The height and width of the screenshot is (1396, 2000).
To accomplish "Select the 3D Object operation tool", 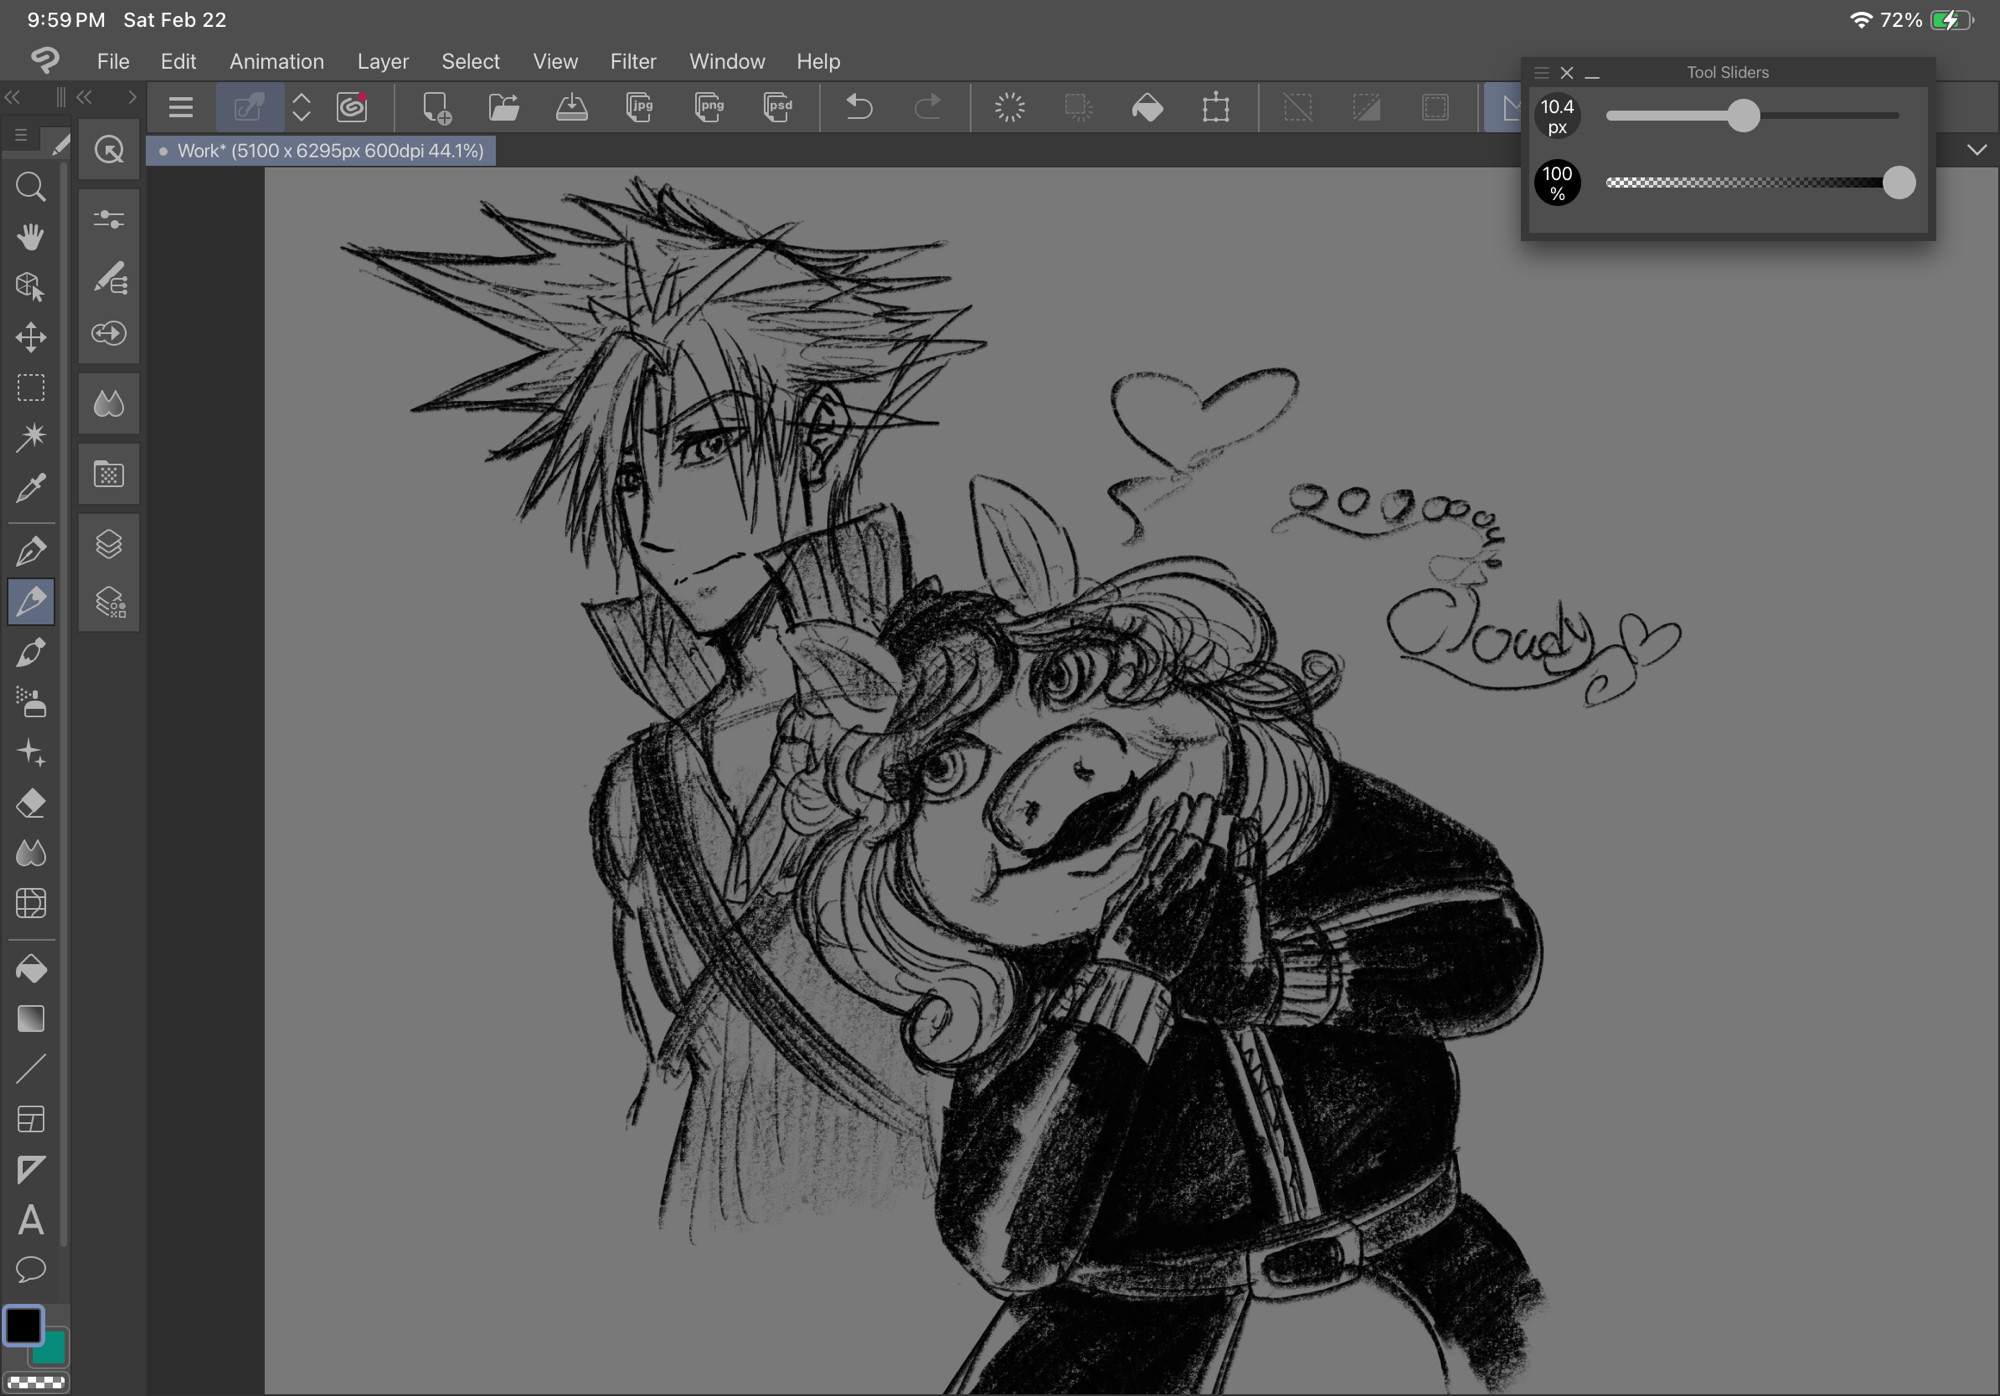I will point(31,287).
